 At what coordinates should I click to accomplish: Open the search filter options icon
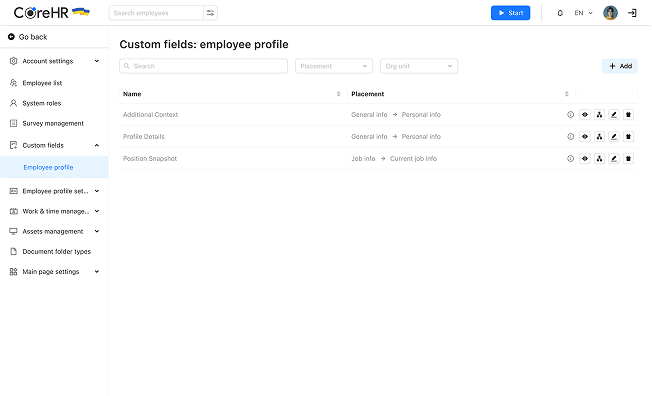click(x=210, y=13)
